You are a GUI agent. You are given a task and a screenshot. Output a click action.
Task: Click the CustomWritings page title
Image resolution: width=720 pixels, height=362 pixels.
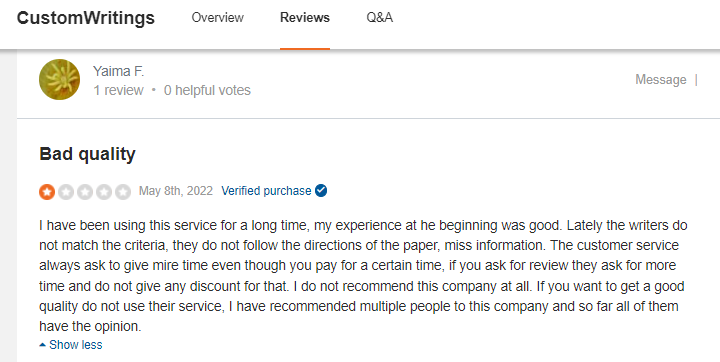86,18
